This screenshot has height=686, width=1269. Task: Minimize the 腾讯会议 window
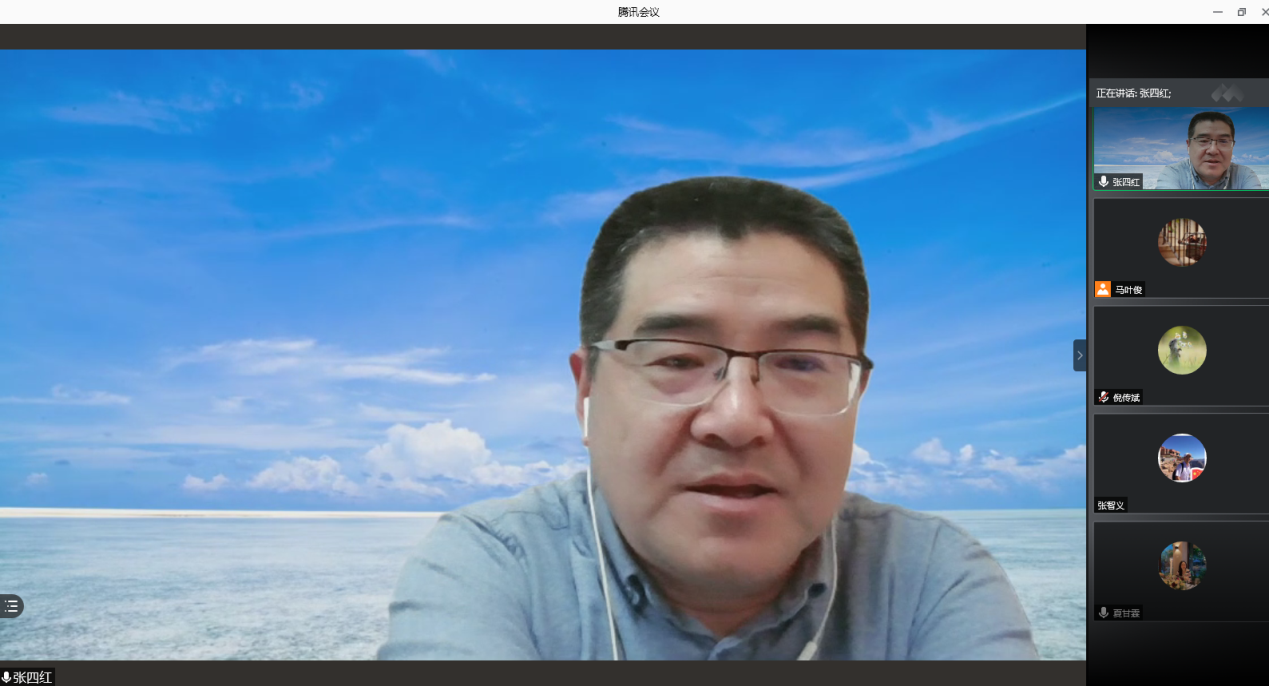tap(1218, 12)
